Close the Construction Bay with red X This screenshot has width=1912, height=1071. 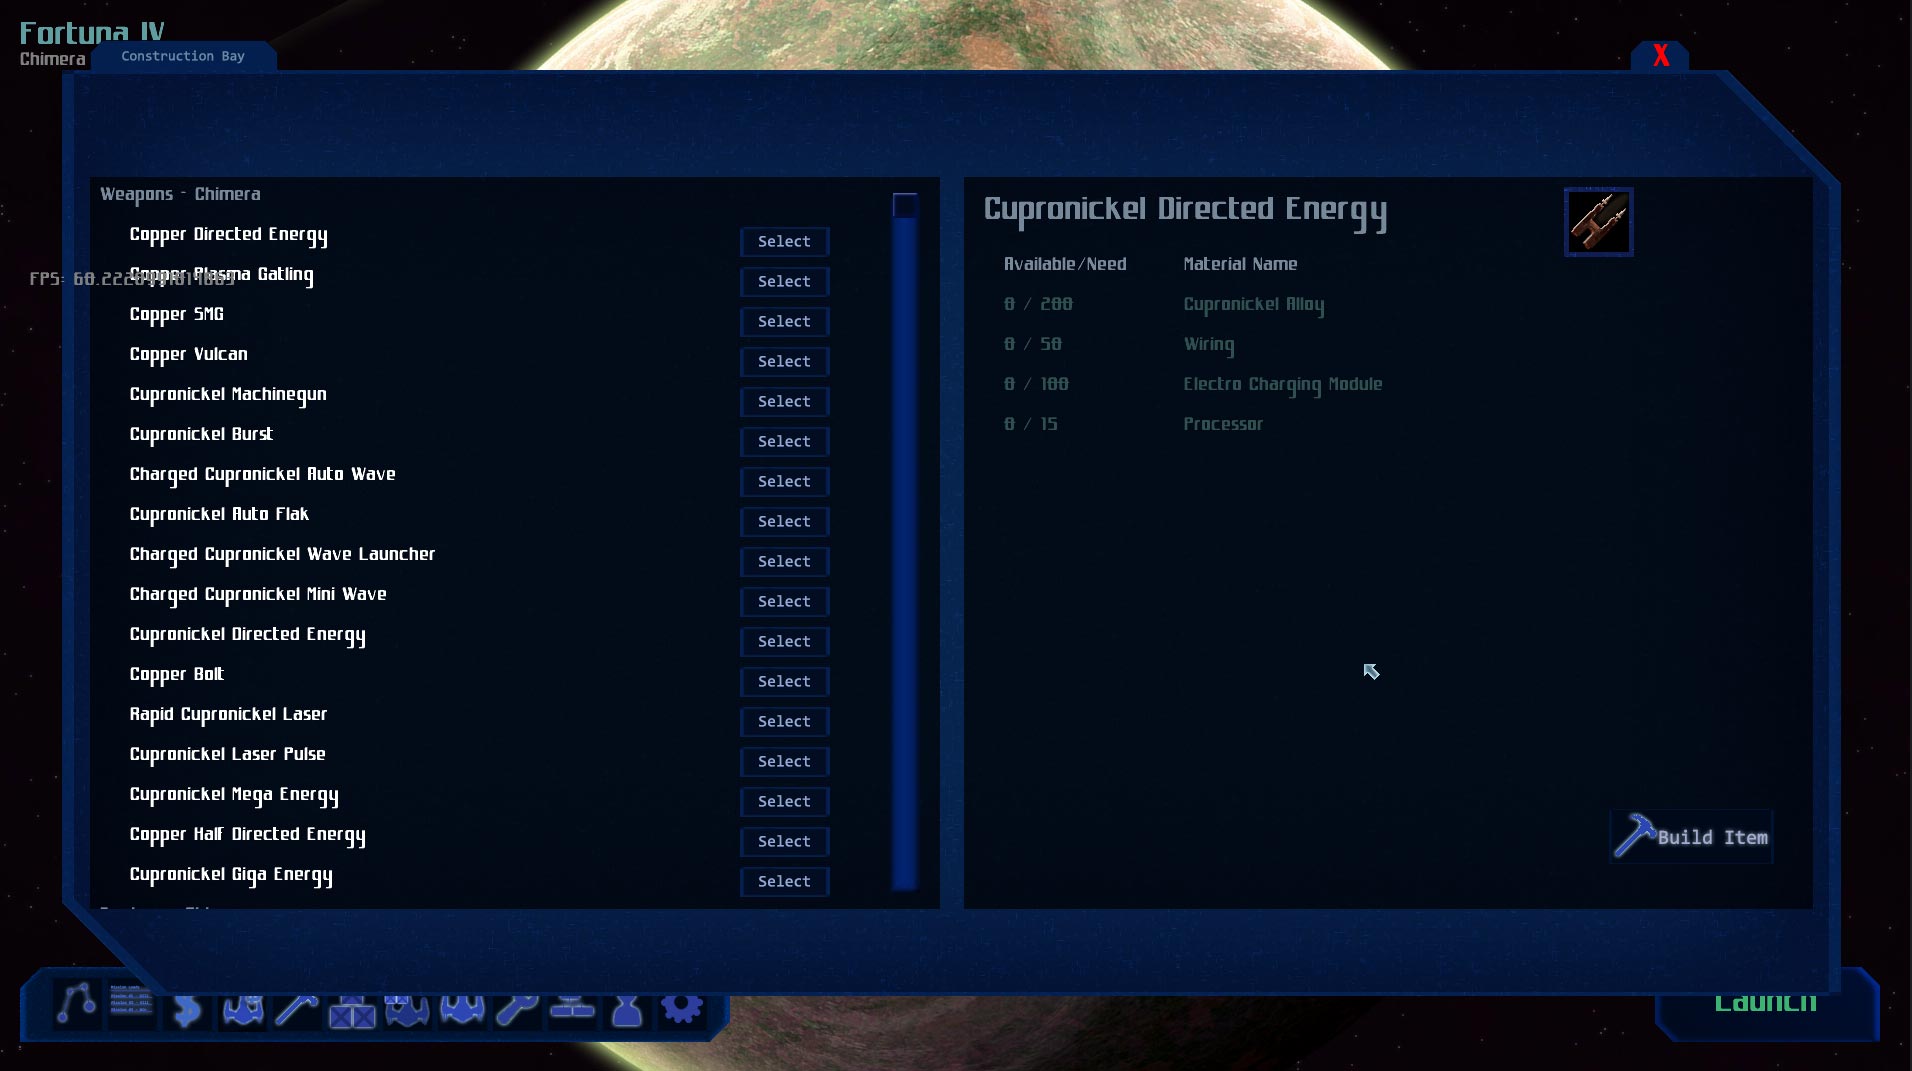(x=1660, y=56)
